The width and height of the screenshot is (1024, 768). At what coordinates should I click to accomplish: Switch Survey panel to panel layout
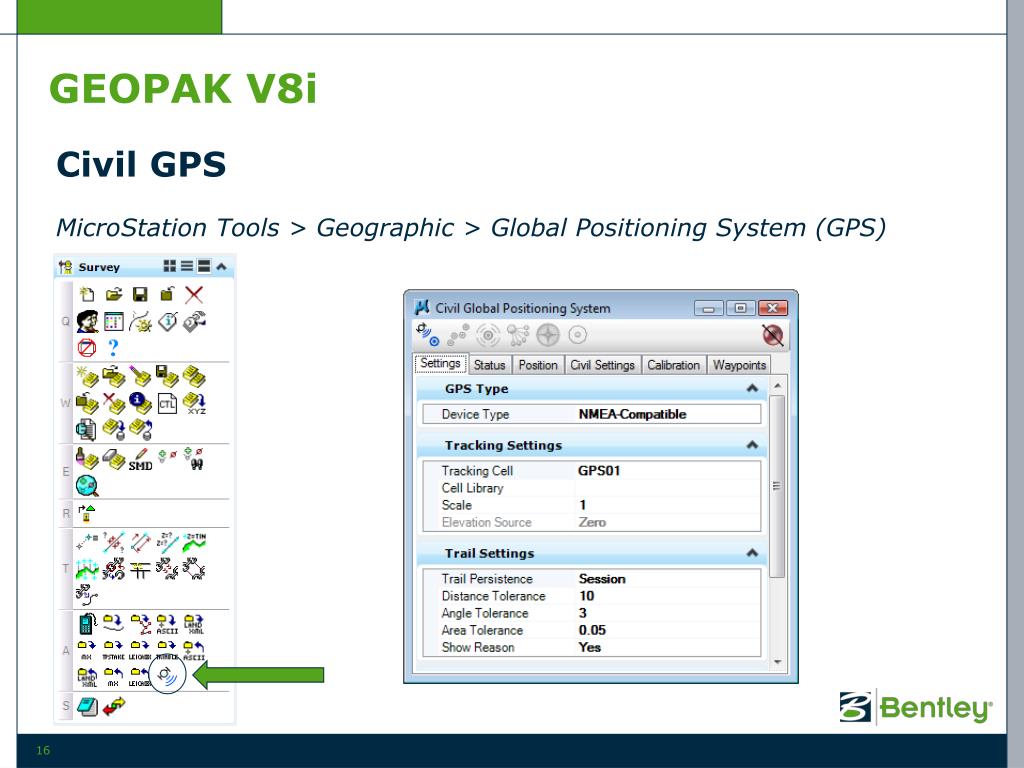click(x=204, y=266)
